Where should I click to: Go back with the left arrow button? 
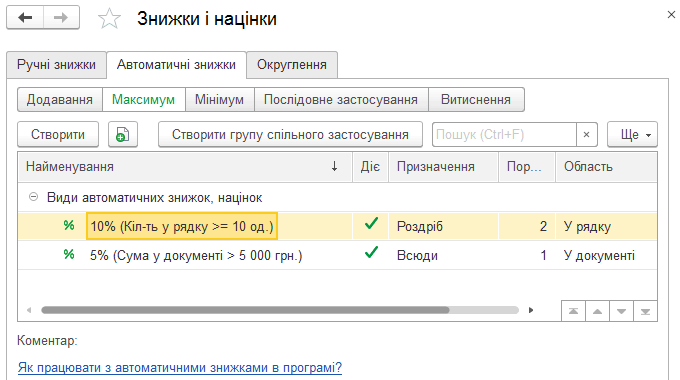(x=25, y=18)
